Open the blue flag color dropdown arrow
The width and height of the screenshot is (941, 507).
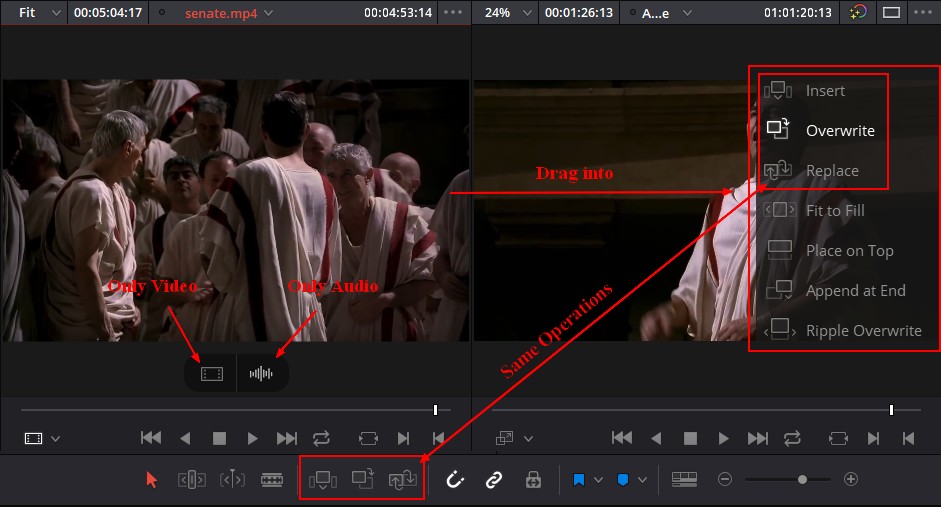click(598, 480)
